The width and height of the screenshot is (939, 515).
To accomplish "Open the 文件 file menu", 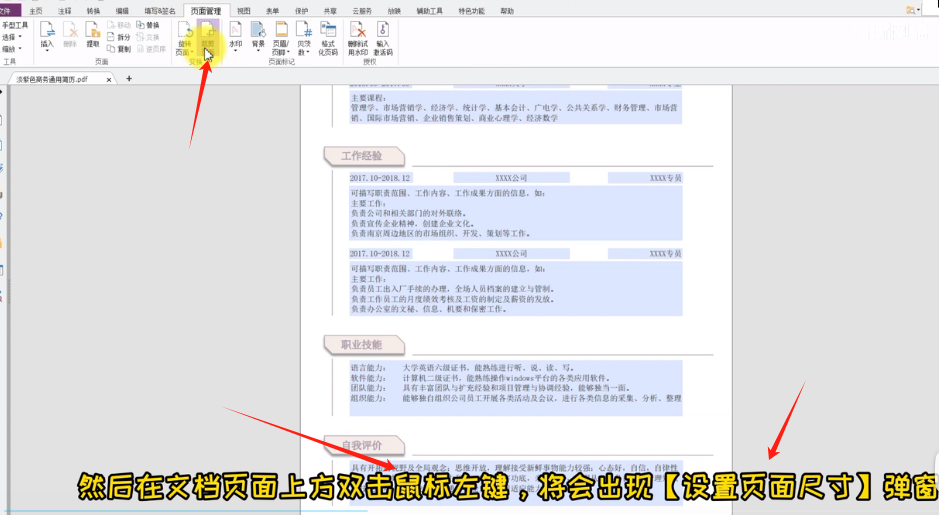I will pos(8,11).
